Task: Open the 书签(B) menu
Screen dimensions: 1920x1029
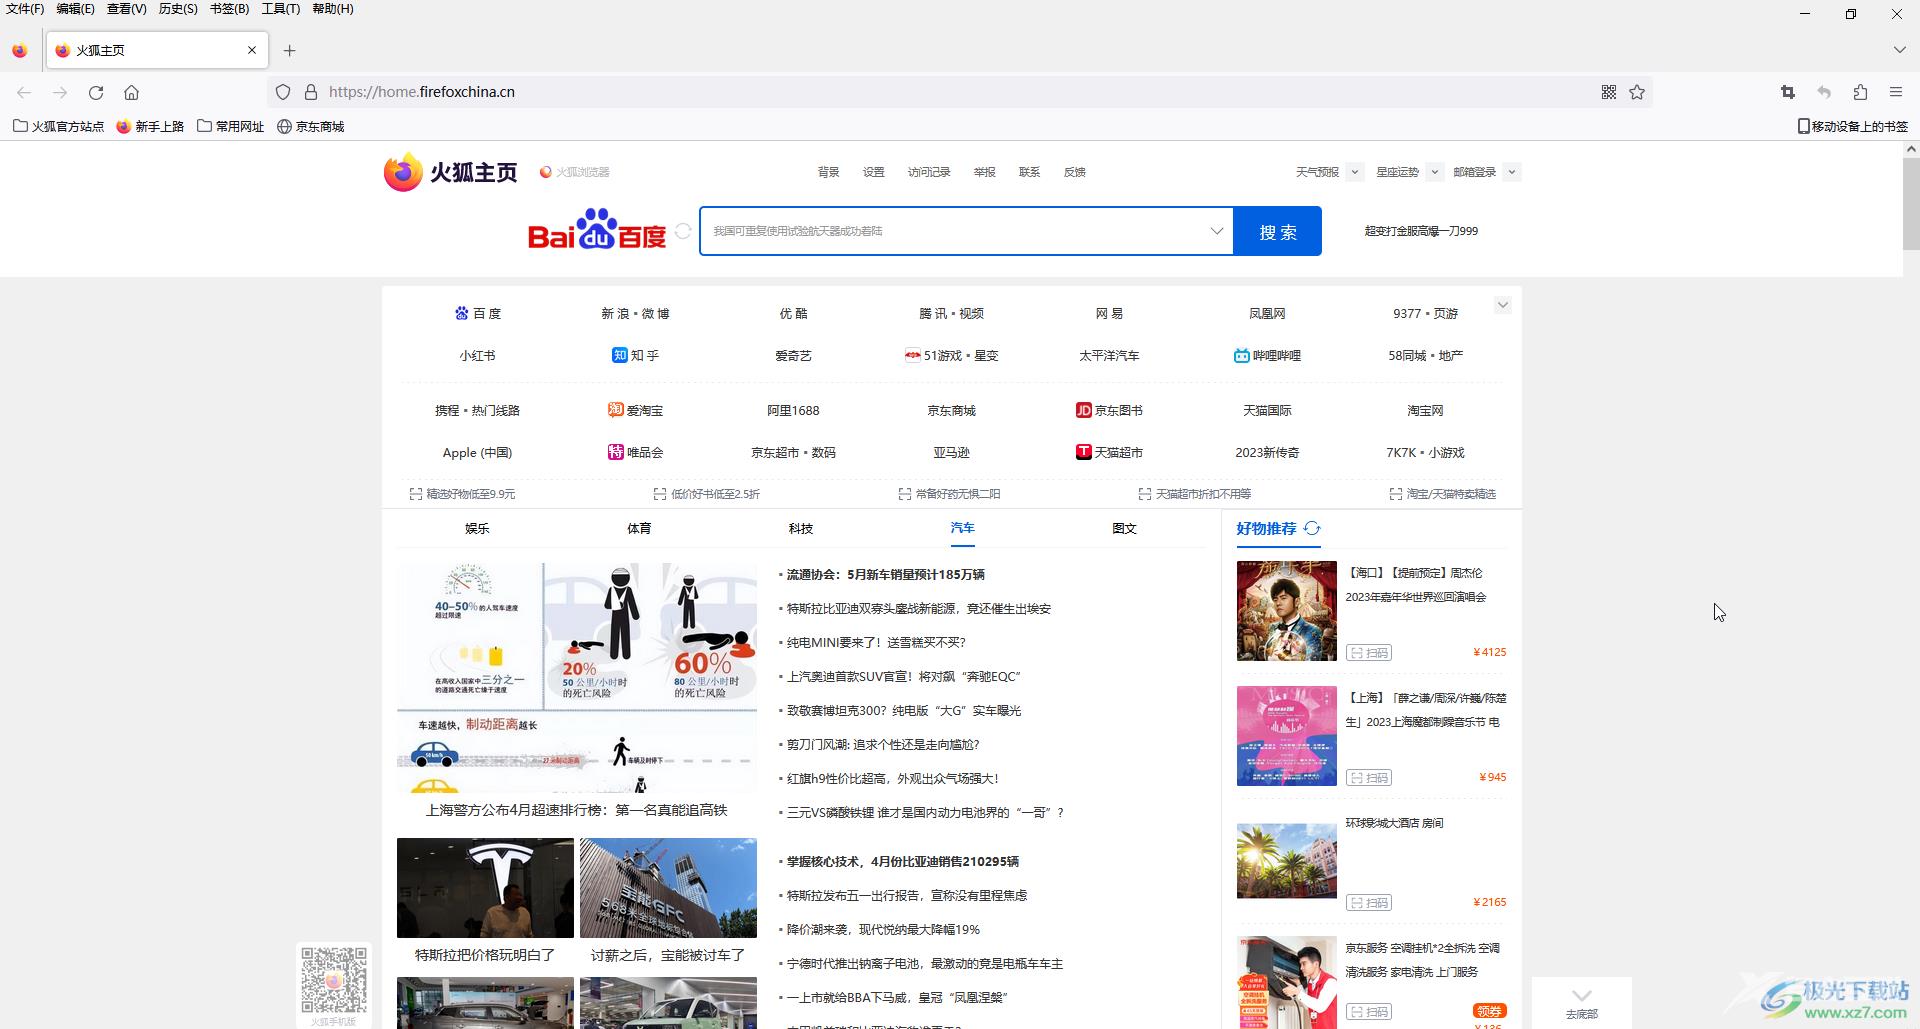Action: point(229,9)
